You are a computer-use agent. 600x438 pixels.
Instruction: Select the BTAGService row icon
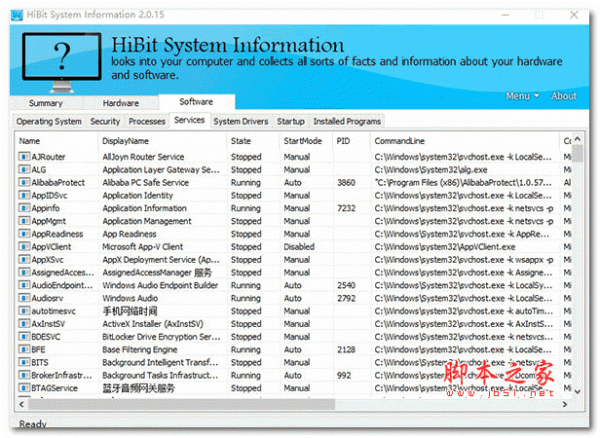coord(24,387)
